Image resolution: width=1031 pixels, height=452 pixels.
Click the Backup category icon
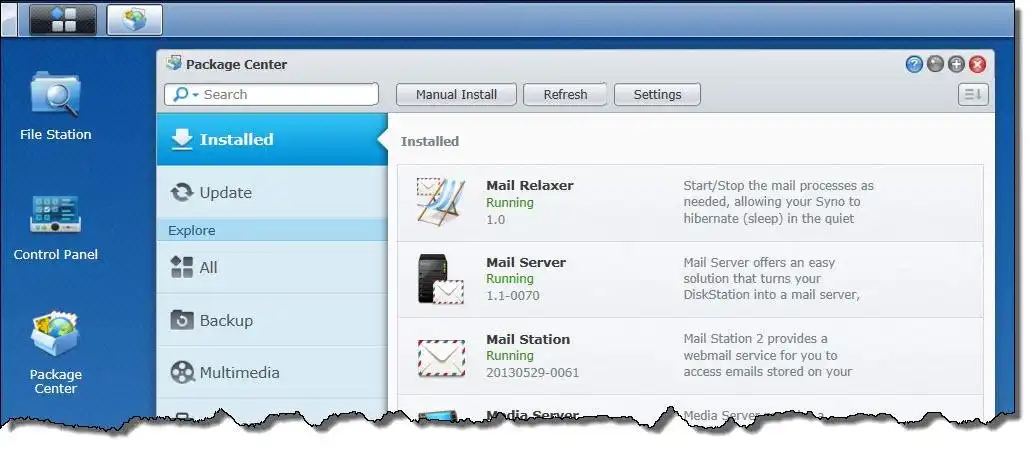pos(182,320)
